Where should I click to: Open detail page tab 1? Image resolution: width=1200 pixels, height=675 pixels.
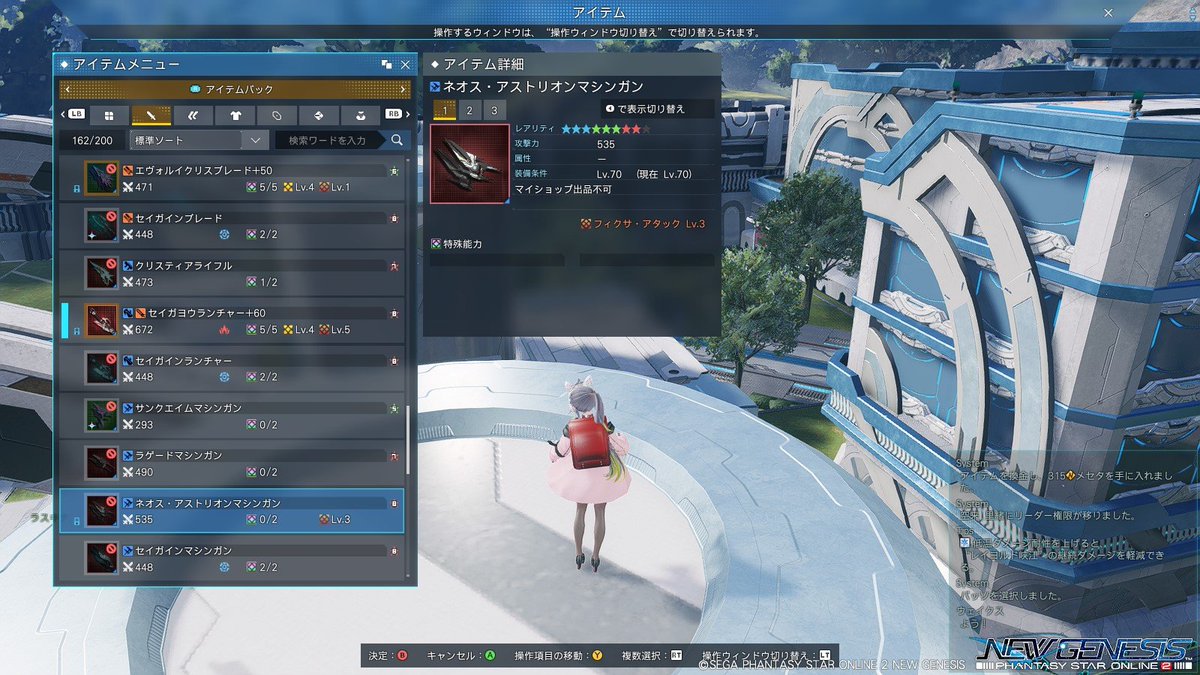444,109
